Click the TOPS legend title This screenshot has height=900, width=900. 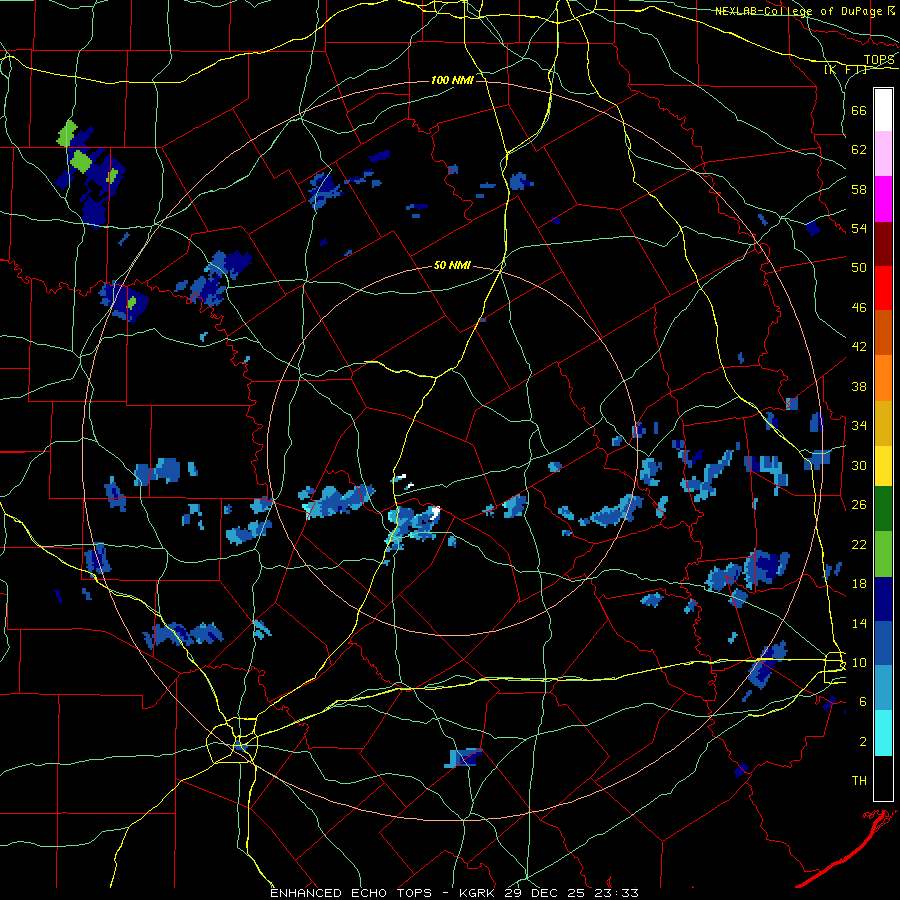(879, 59)
